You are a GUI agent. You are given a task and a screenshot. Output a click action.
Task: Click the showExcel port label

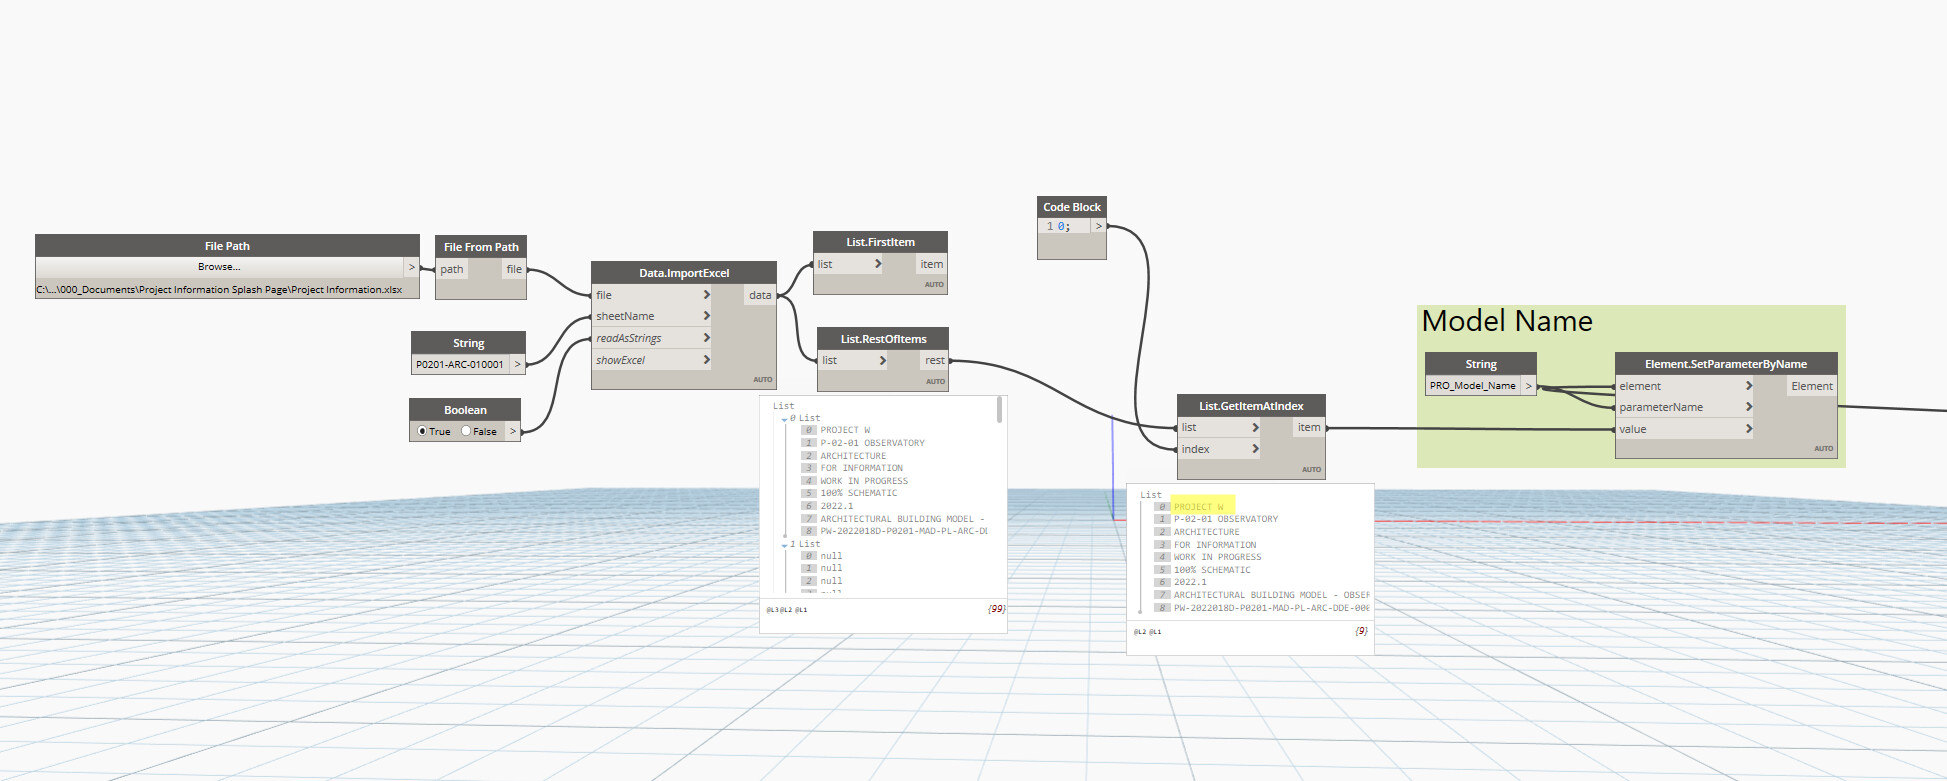620,360
